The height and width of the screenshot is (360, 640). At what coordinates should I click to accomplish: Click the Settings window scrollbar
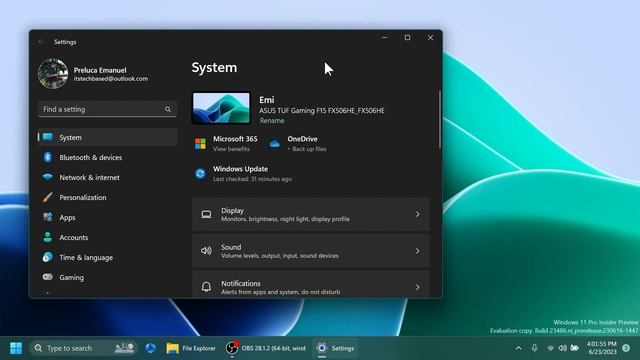coord(440,119)
